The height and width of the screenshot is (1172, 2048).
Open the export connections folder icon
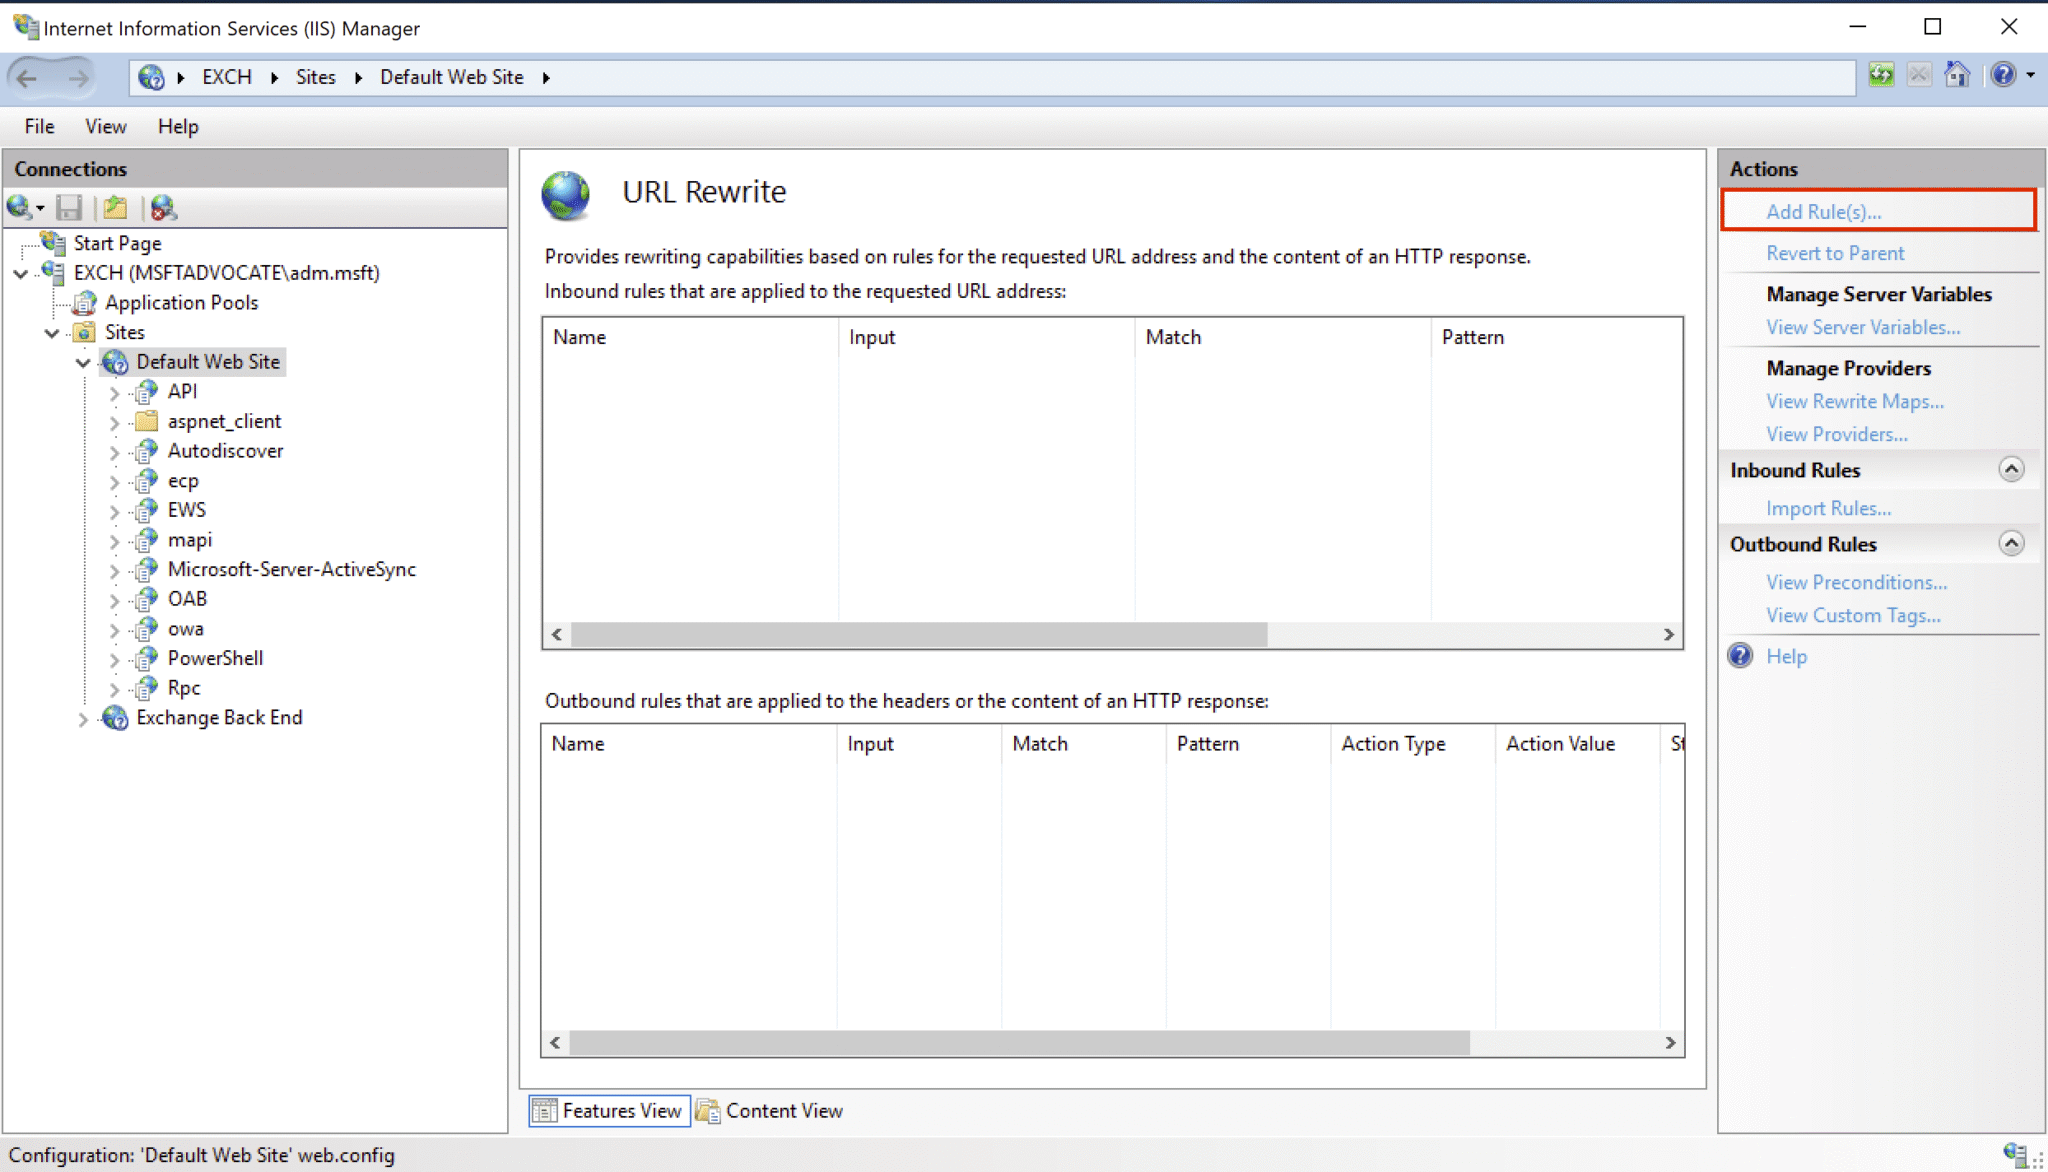click(x=115, y=207)
